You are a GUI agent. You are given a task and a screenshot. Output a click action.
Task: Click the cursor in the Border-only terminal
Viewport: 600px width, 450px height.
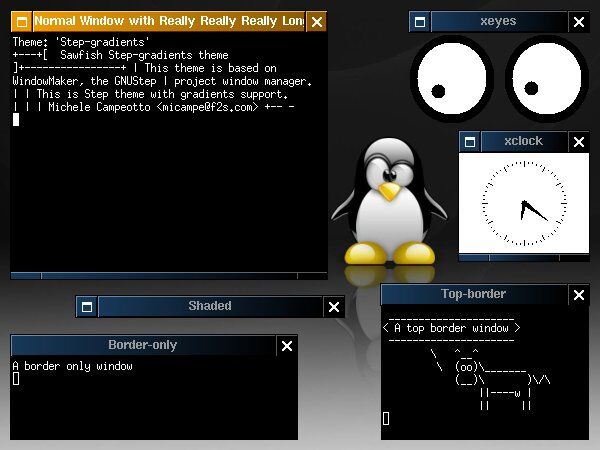(16, 379)
